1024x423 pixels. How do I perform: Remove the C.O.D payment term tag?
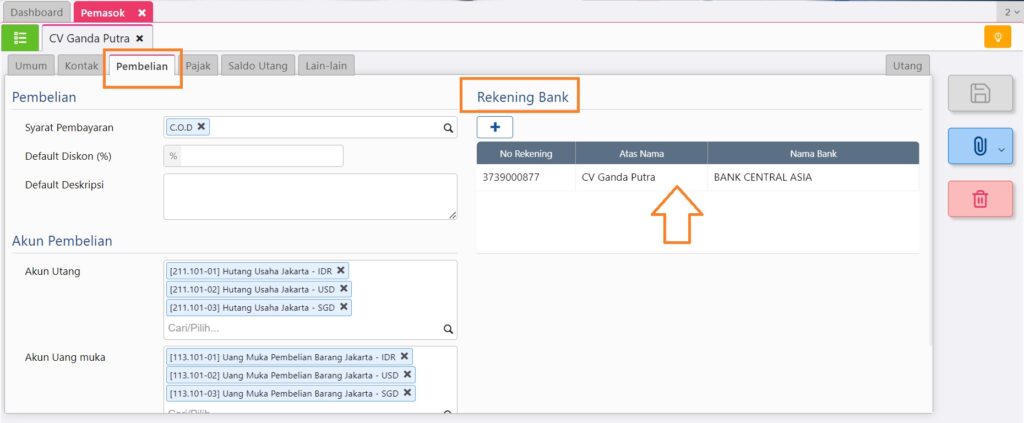click(201, 127)
